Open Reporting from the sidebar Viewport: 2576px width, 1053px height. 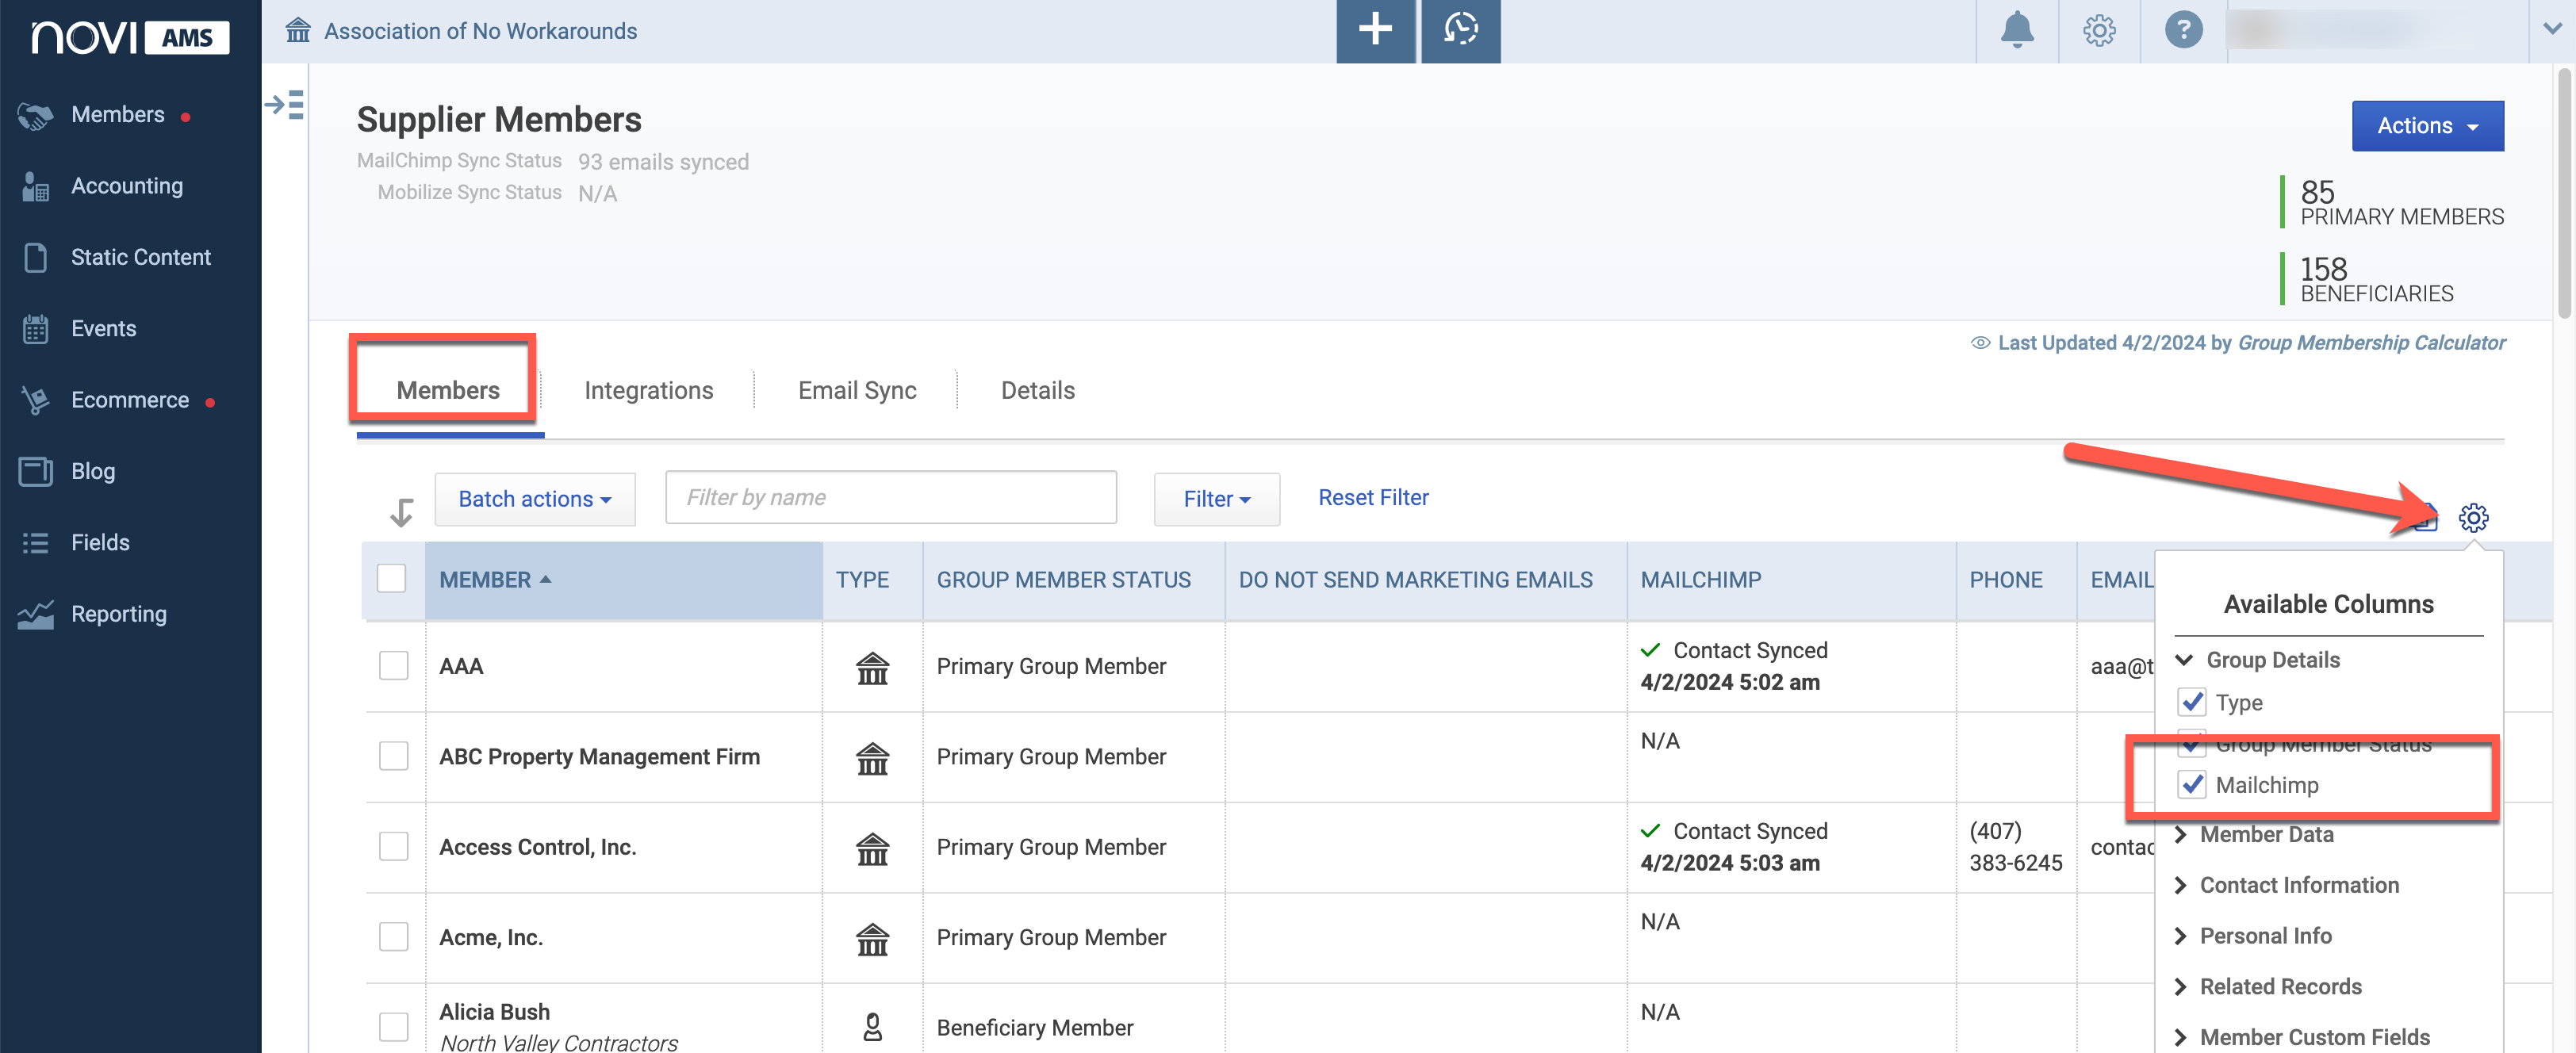(118, 613)
